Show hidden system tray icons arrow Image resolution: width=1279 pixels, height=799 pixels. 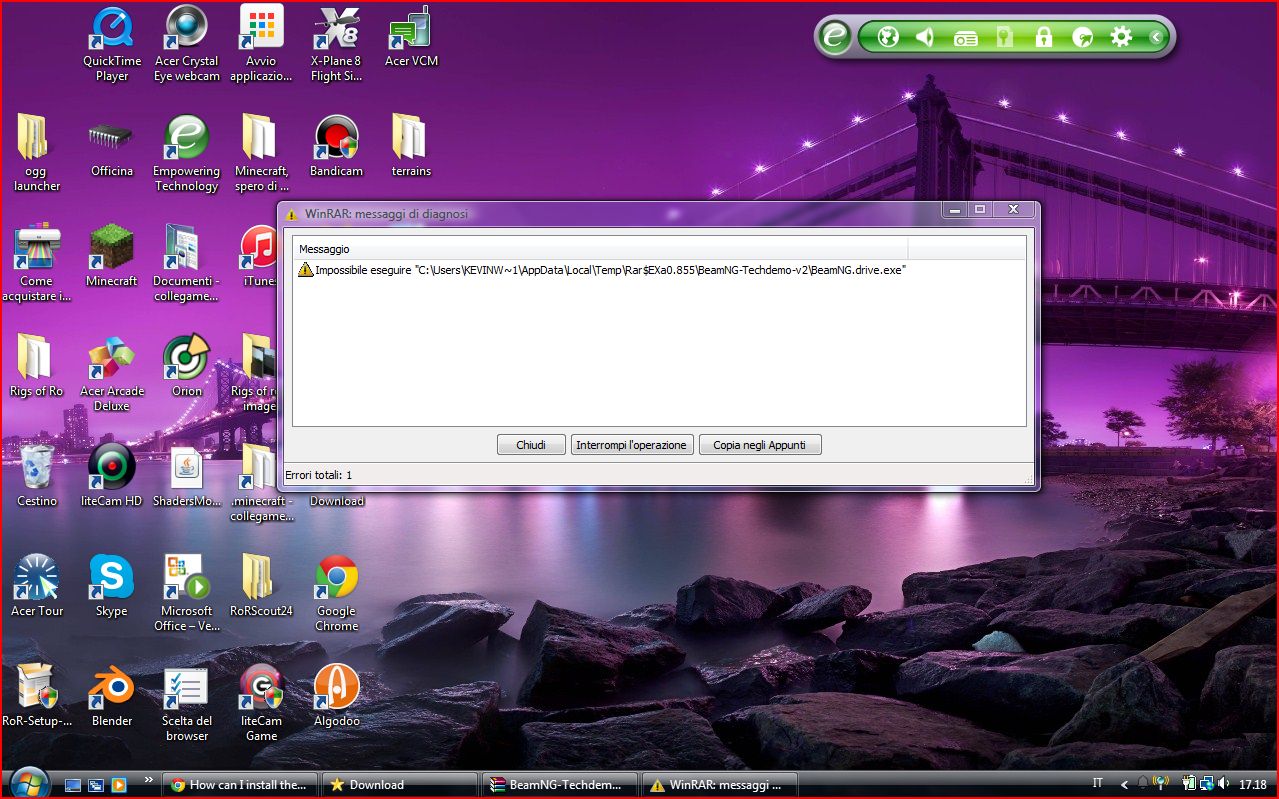[1123, 785]
